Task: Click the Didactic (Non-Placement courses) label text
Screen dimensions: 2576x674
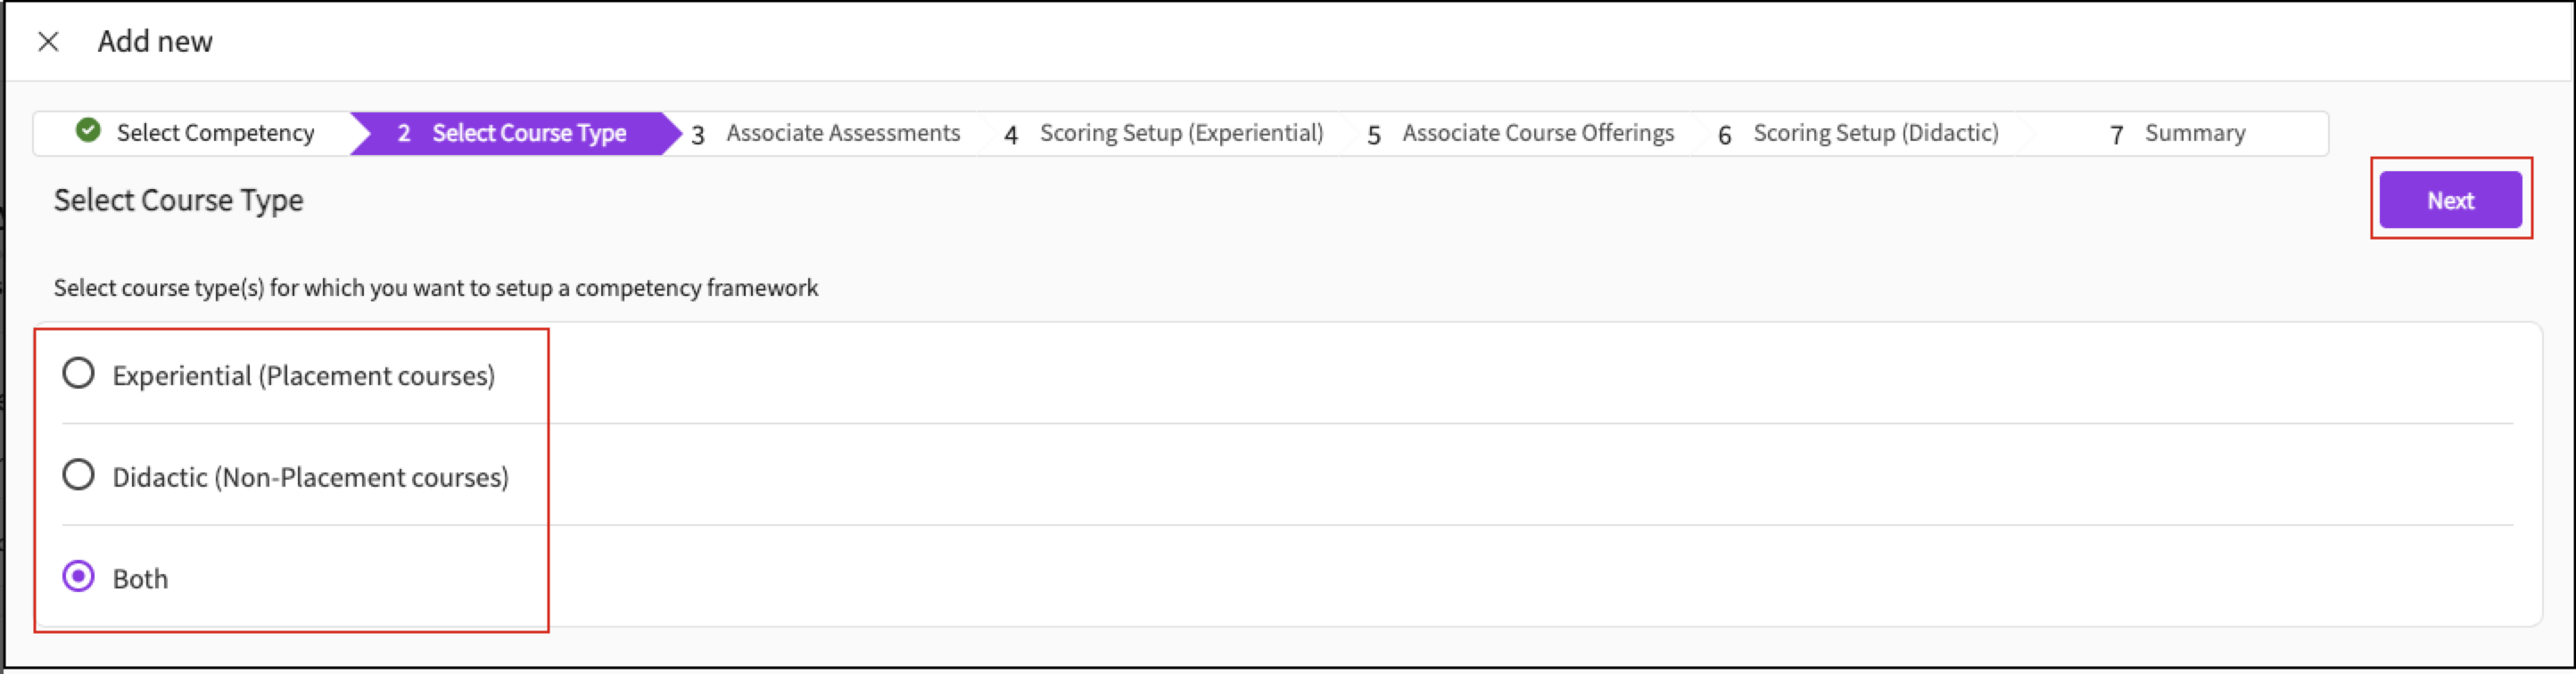Action: [310, 478]
